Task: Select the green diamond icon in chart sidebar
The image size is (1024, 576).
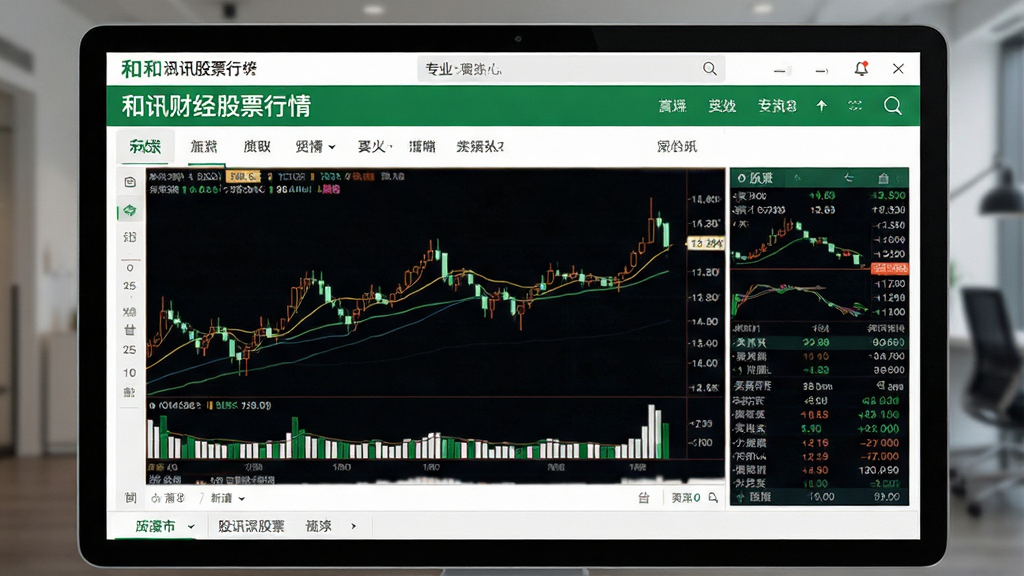Action: coord(130,210)
